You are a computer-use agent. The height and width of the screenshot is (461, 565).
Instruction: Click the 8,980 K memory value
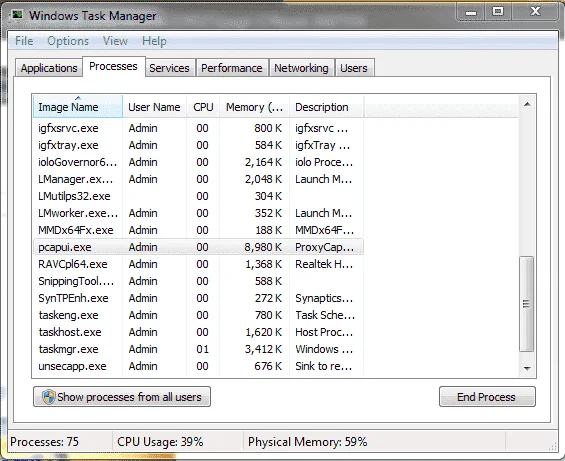coord(263,247)
